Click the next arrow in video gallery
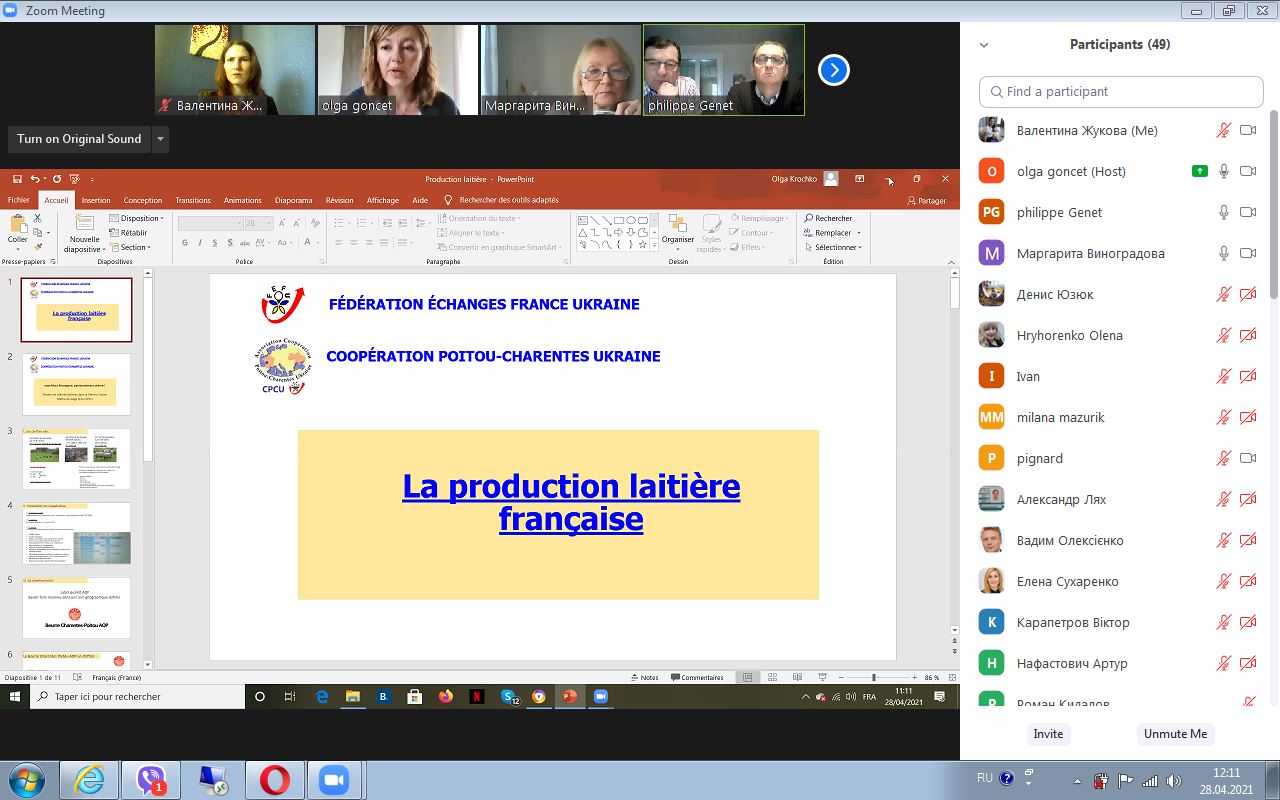Screen dimensions: 1280x800 [x=833, y=70]
